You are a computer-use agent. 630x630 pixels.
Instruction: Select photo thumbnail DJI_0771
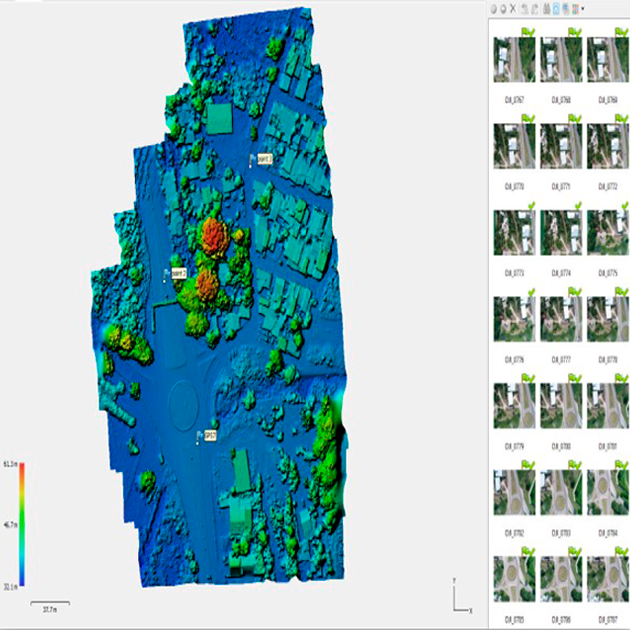559,146
